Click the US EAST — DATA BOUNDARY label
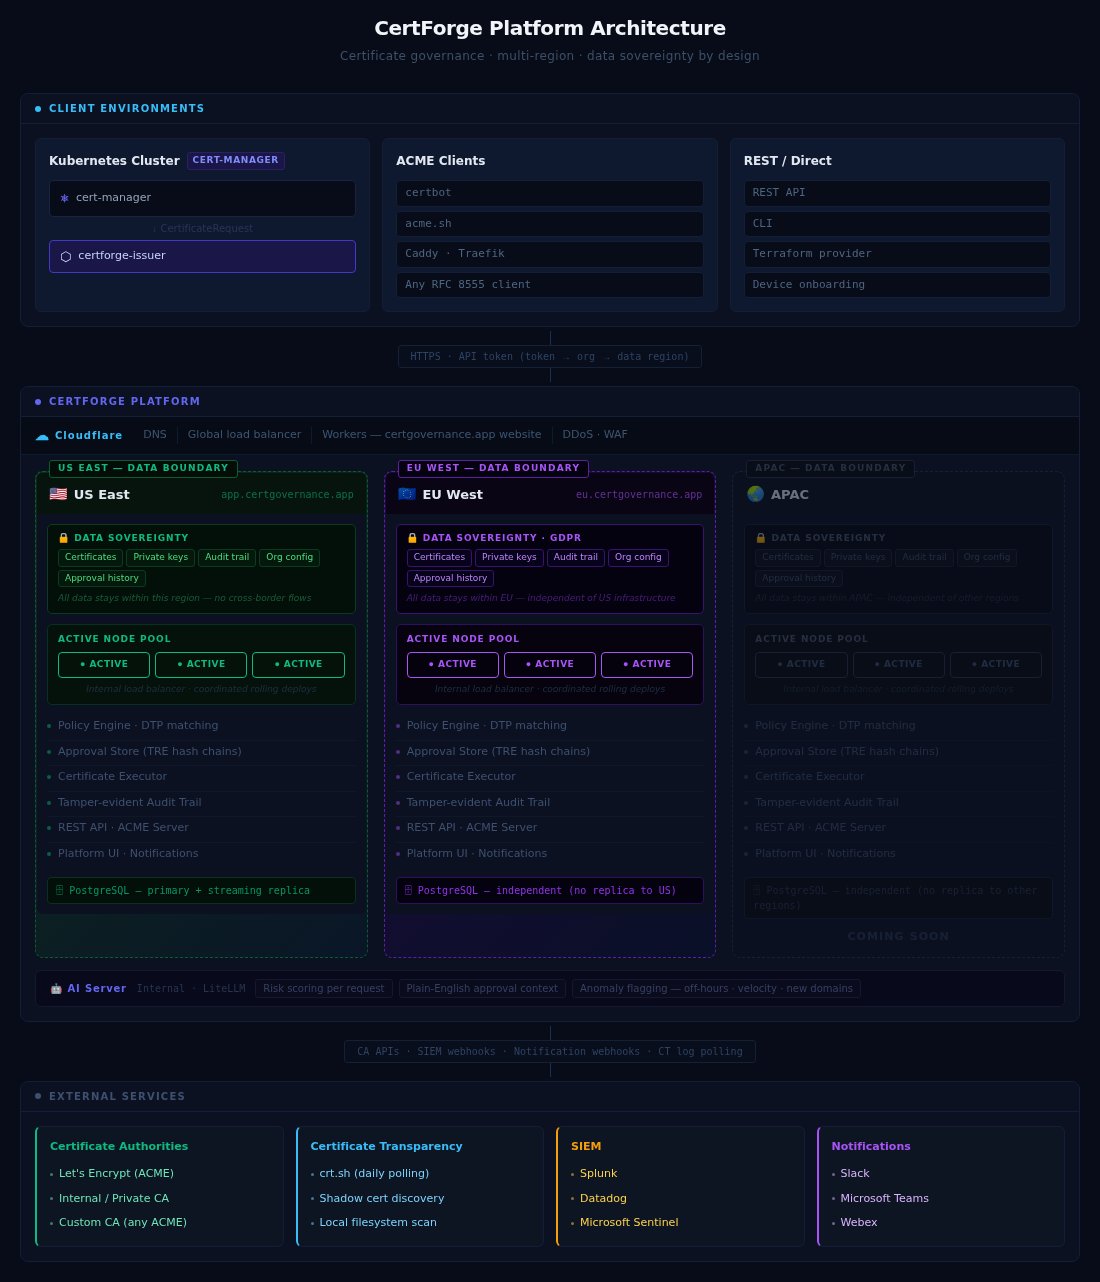The height and width of the screenshot is (1282, 1100). pyautogui.click(x=143, y=468)
